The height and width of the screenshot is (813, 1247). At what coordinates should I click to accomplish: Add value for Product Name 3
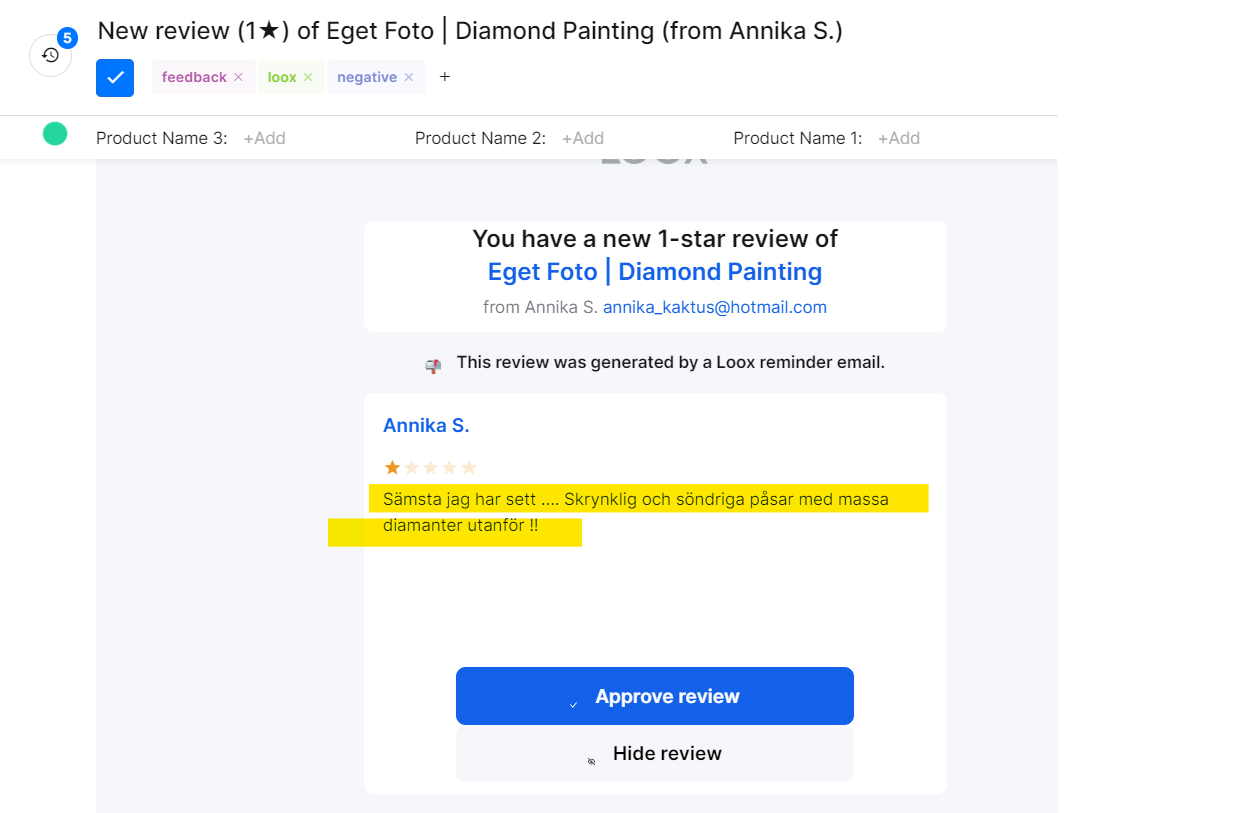tap(264, 139)
